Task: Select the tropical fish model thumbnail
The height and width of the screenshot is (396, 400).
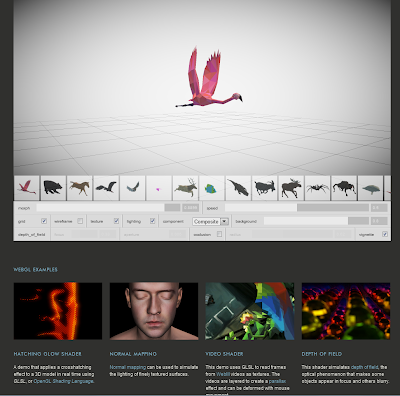Action: (x=212, y=188)
